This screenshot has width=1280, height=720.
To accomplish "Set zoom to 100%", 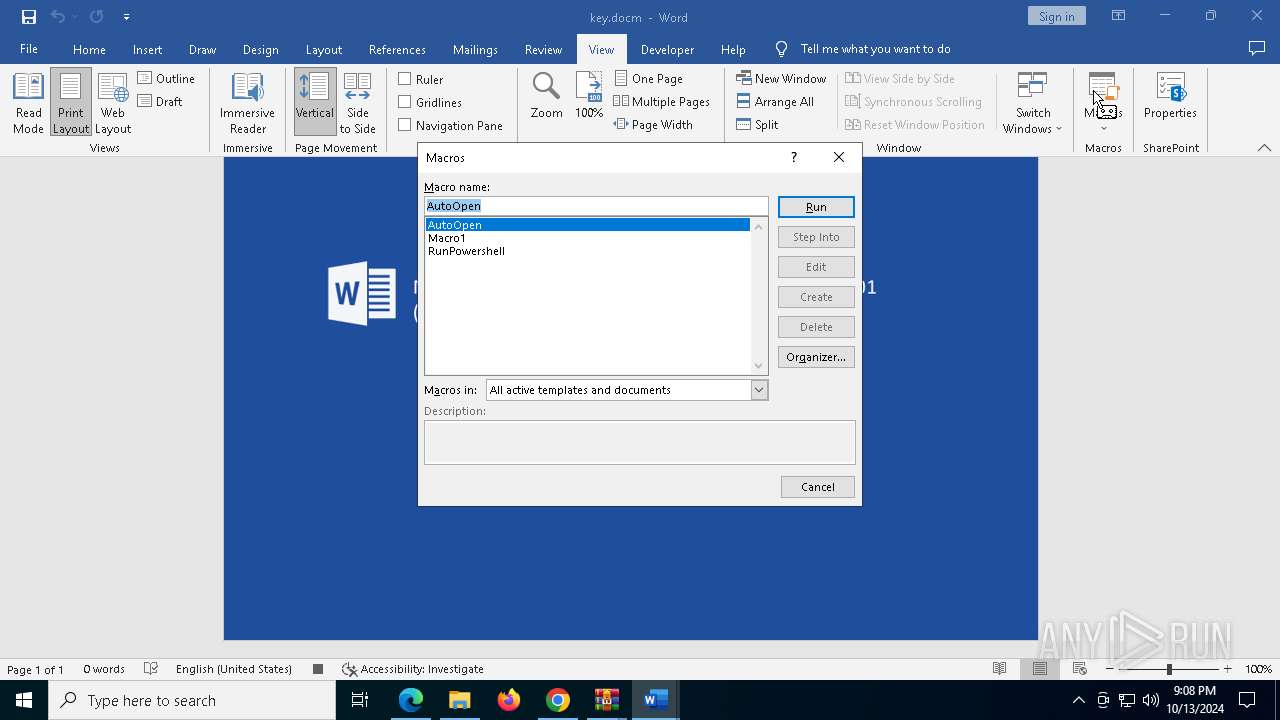I will coord(589,97).
